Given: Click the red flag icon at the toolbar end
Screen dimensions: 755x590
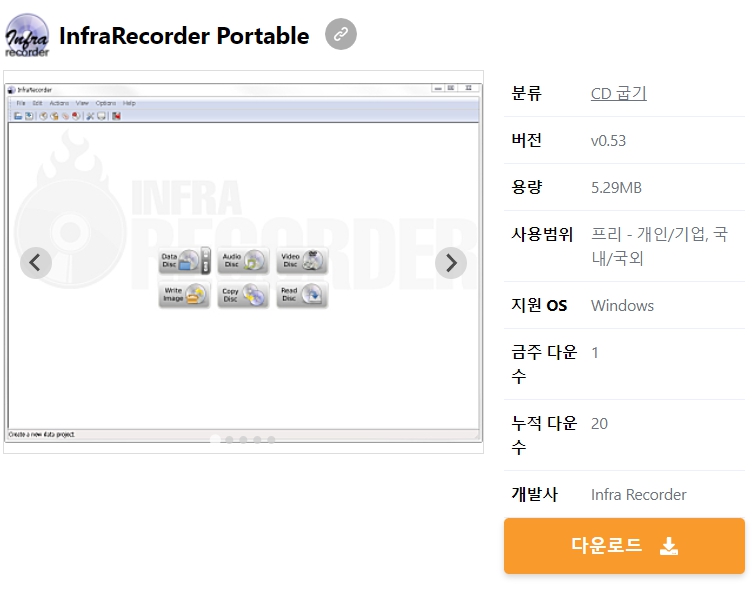Looking at the screenshot, I should tap(117, 116).
